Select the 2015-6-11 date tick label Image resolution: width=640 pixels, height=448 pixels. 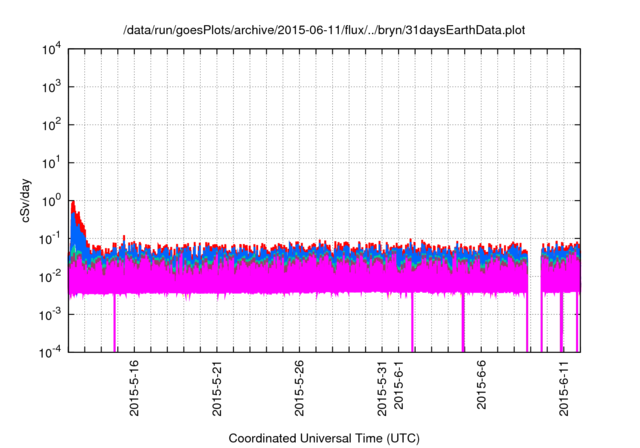(x=564, y=390)
